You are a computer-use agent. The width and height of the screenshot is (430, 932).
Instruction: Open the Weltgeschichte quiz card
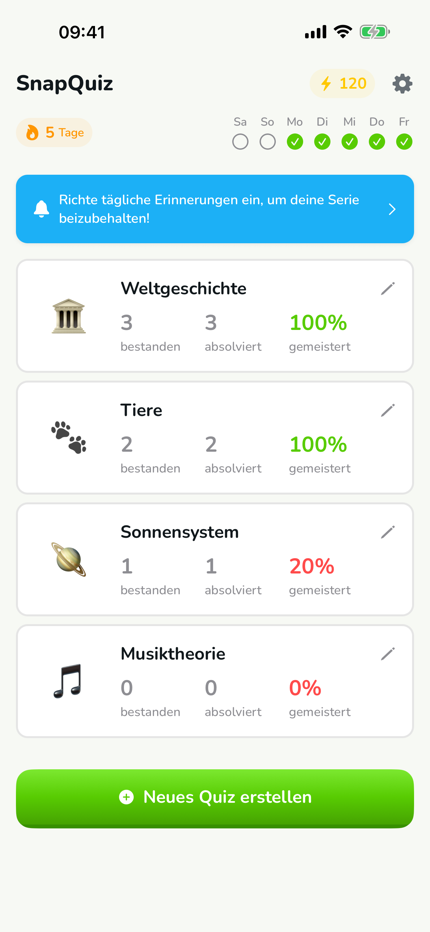pos(215,316)
